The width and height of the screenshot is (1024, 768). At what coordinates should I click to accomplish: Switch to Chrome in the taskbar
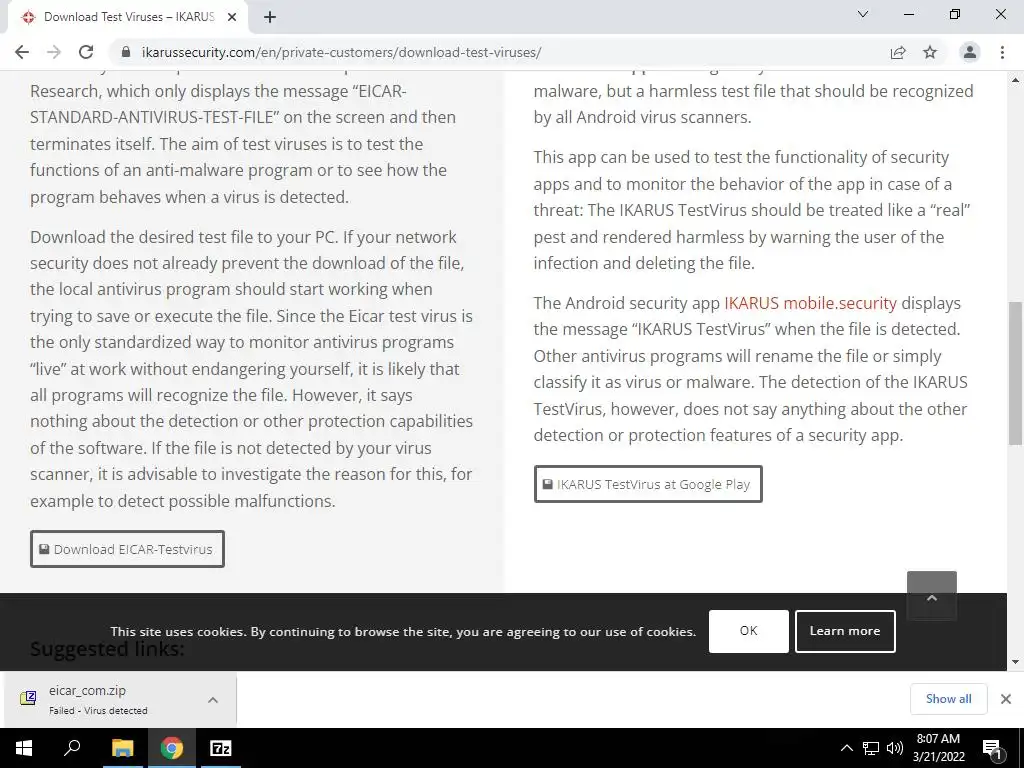pos(172,748)
